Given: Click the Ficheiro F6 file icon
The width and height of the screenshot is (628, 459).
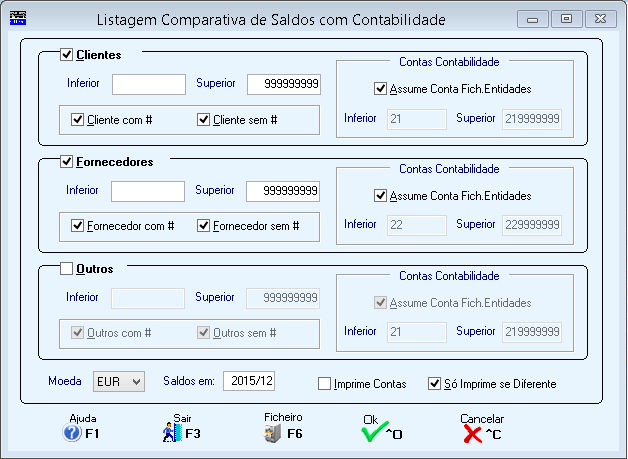Looking at the screenshot, I should tap(272, 433).
